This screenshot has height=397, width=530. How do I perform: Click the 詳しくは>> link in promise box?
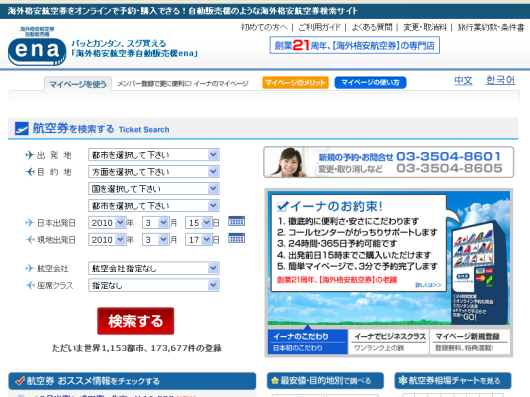point(428,285)
